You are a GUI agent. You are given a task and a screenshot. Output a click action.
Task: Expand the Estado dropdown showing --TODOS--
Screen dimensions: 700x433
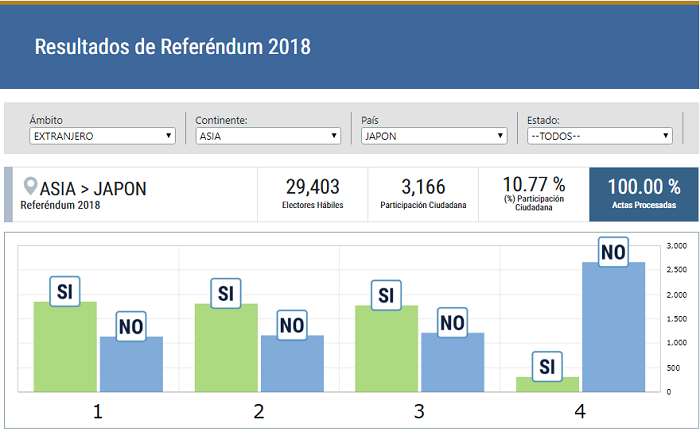599,136
